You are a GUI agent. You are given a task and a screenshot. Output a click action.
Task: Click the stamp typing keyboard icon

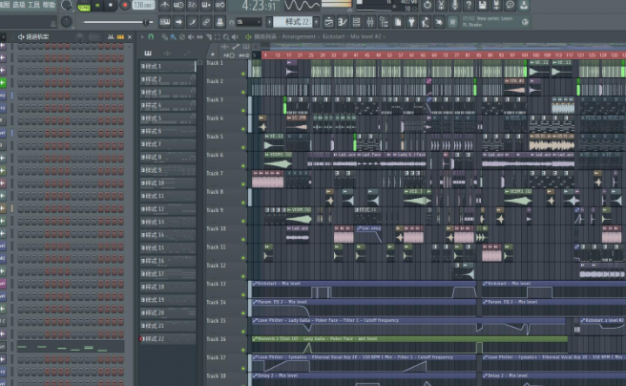[220, 22]
